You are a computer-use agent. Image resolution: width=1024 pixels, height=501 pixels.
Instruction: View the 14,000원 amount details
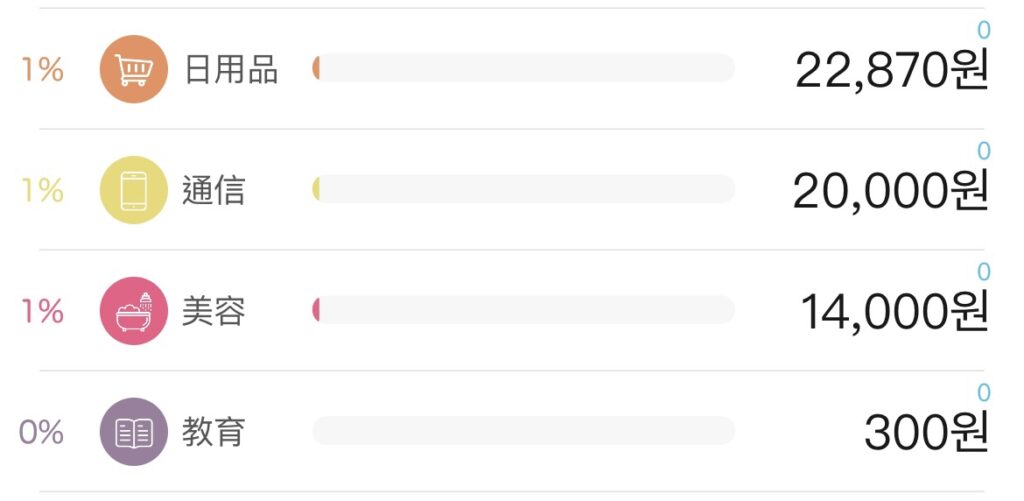pos(895,312)
